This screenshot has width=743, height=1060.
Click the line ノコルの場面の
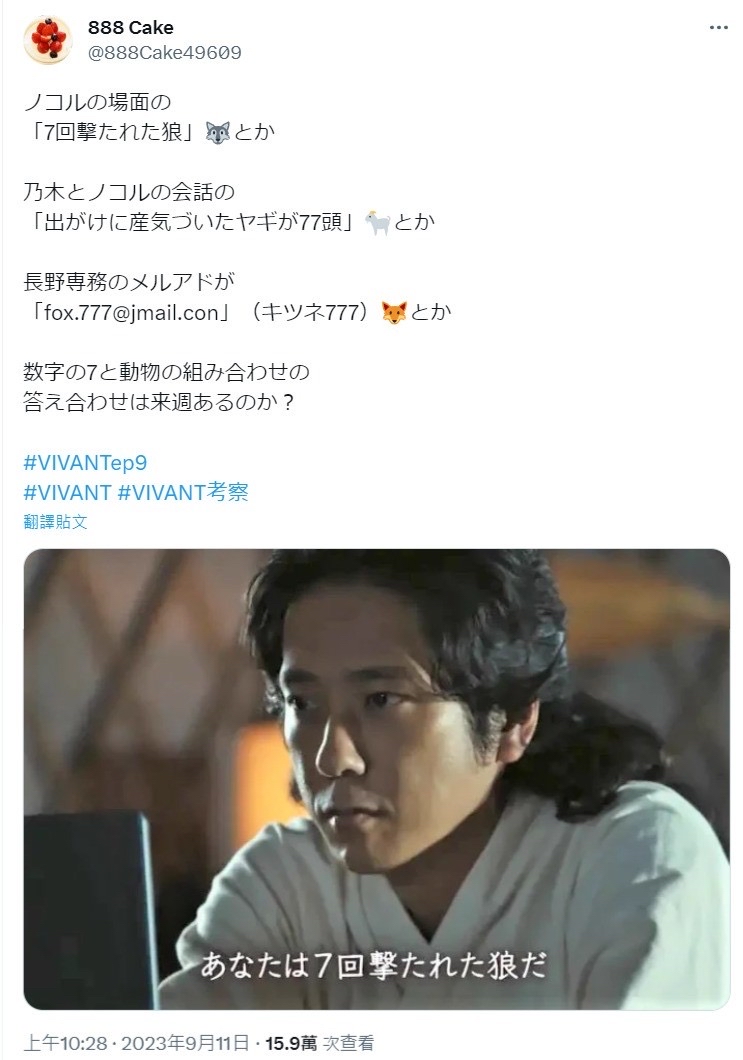(x=97, y=102)
